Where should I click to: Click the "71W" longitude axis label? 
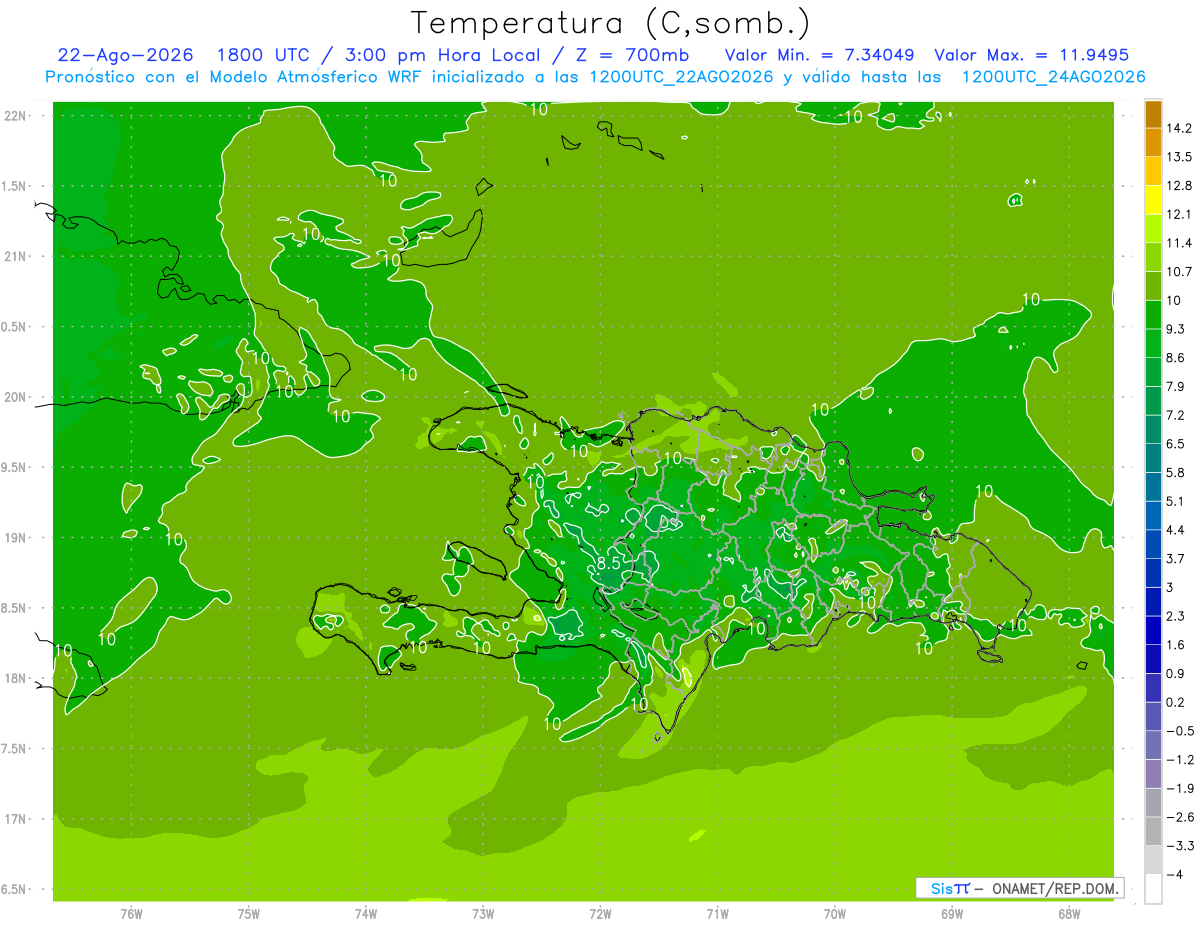tap(717, 913)
